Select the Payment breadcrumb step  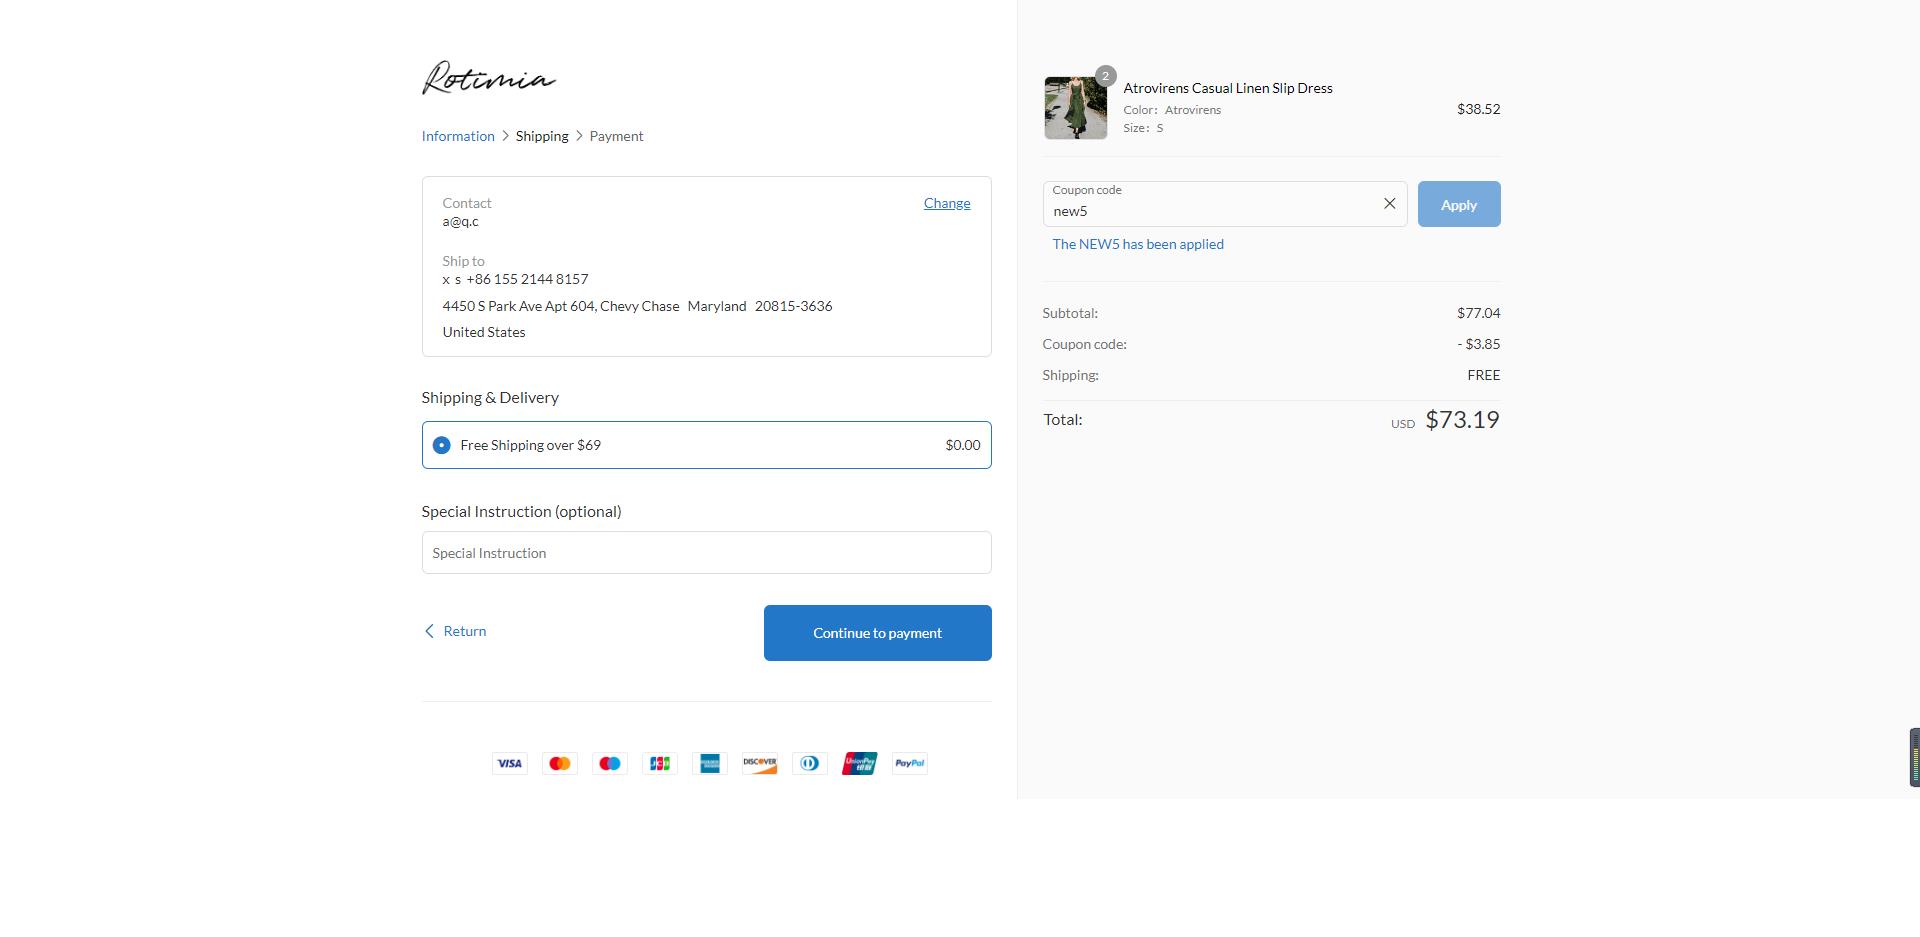(616, 136)
